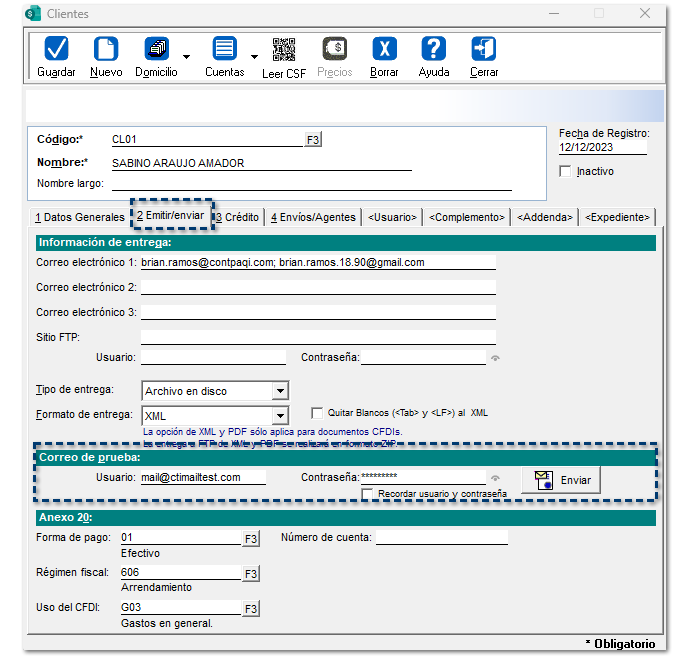Click the Guardar save icon

(56, 50)
